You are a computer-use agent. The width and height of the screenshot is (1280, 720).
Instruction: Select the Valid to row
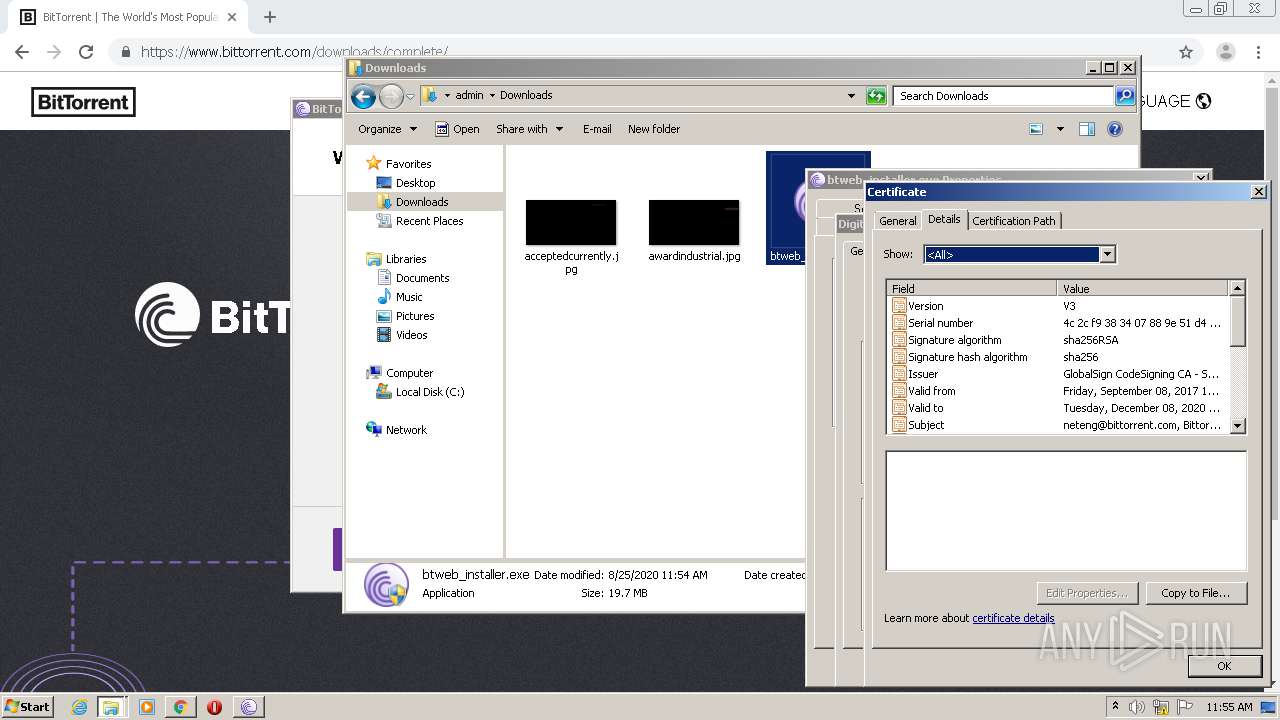[1058, 408]
